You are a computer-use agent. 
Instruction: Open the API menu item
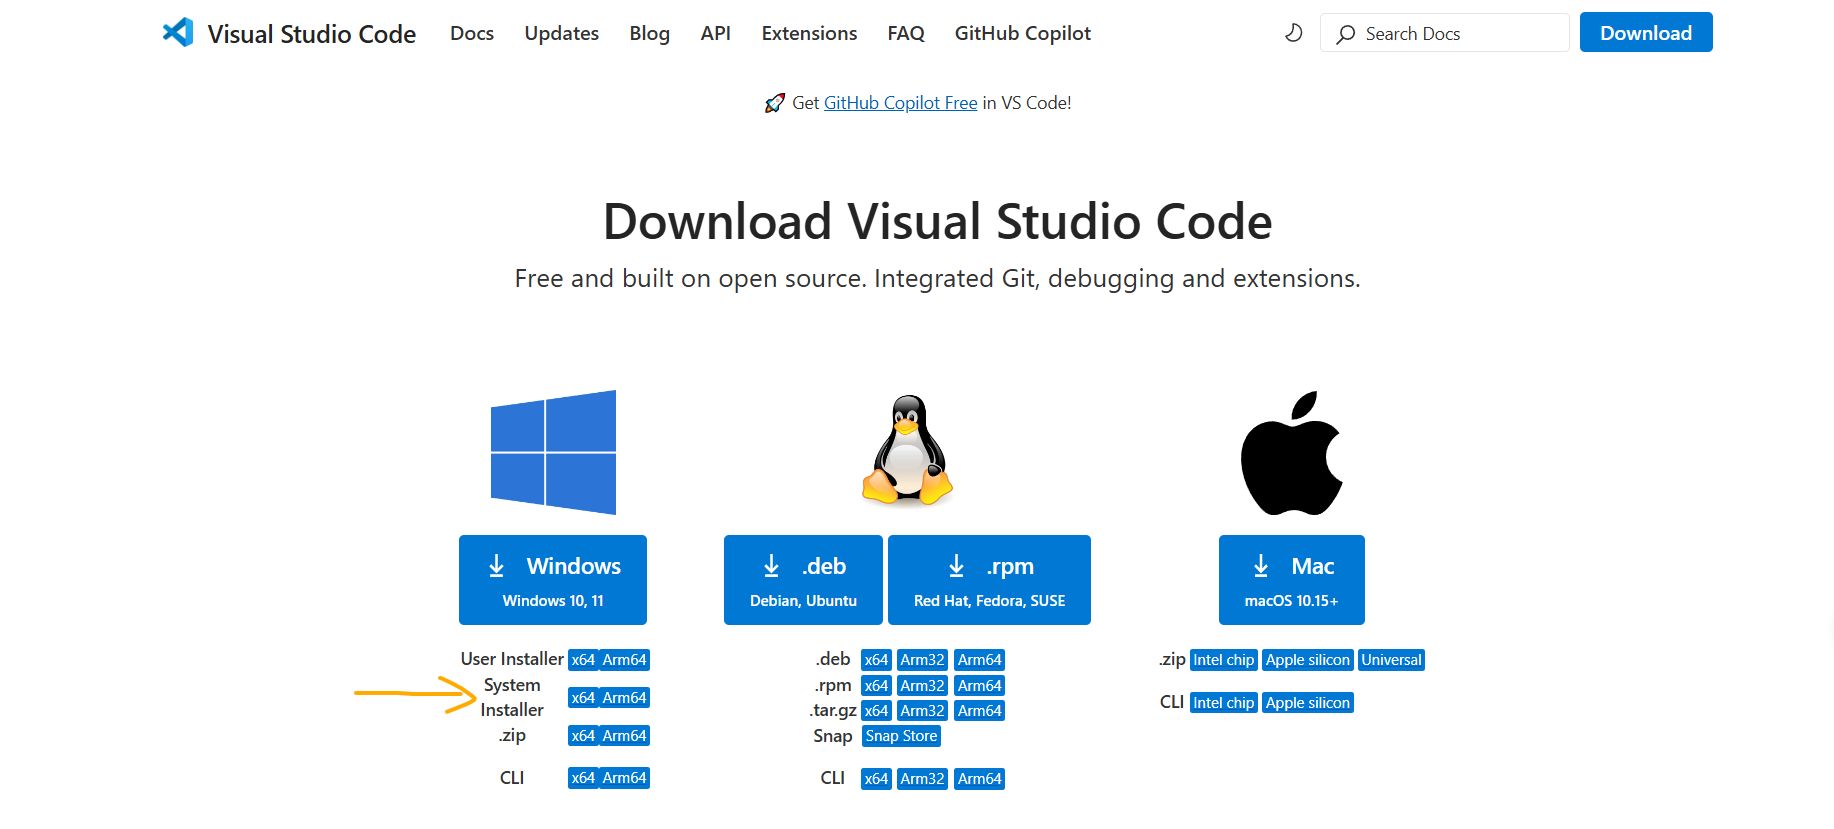(716, 33)
